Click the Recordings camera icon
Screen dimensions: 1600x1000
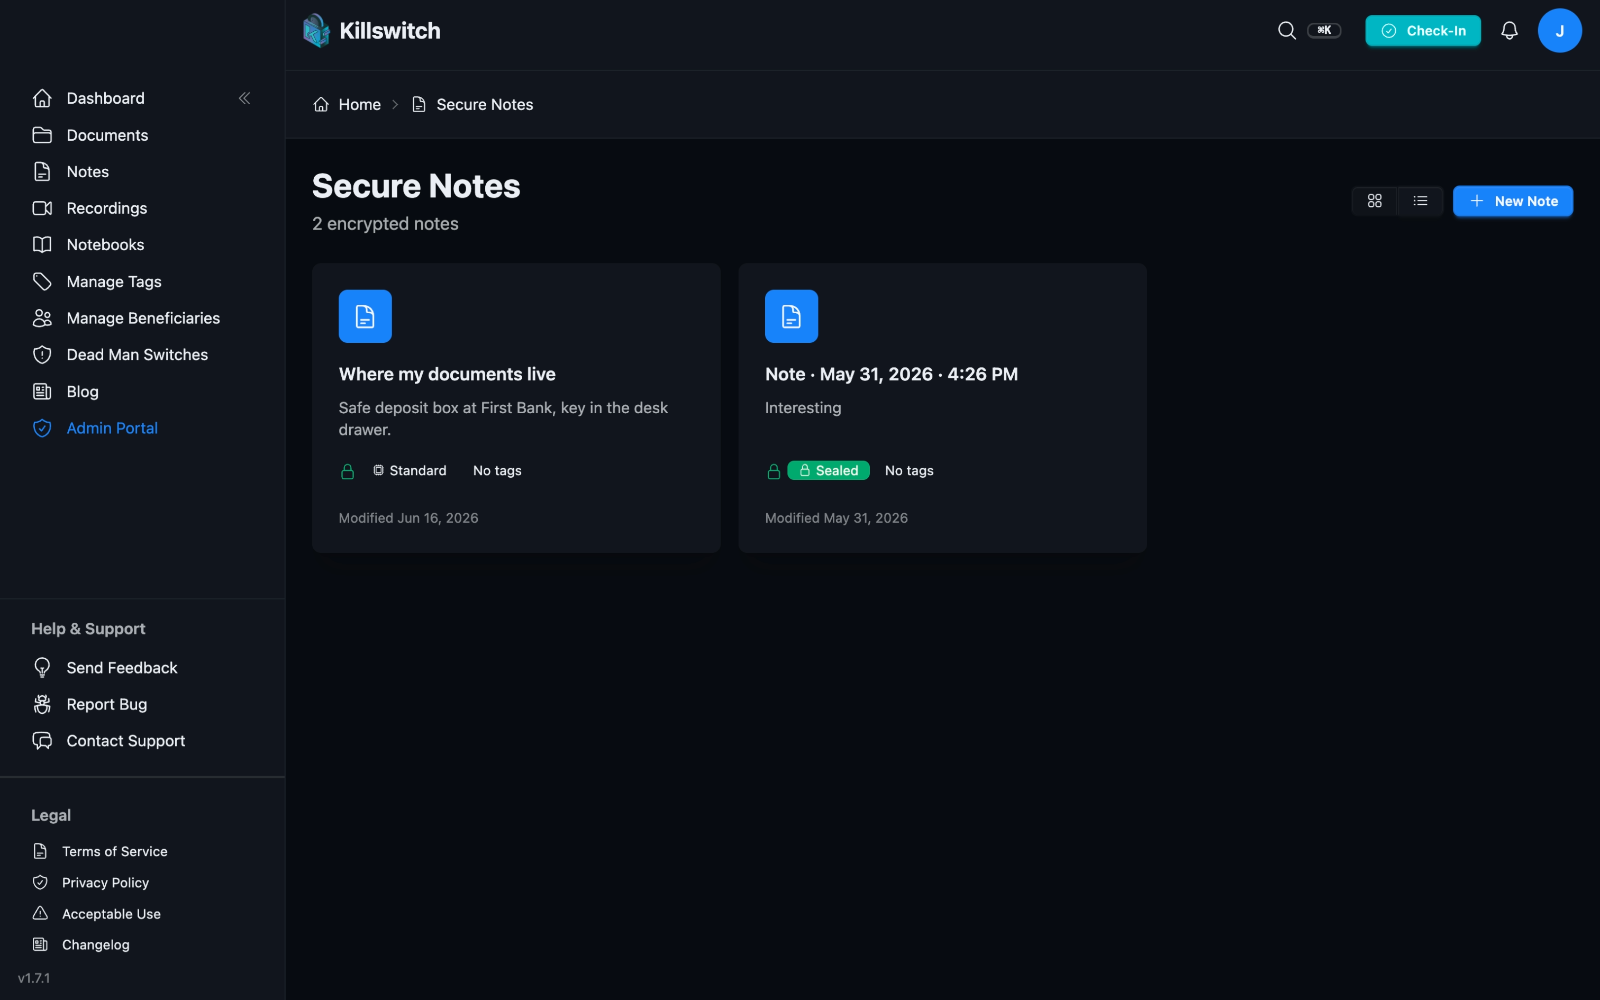click(42, 208)
